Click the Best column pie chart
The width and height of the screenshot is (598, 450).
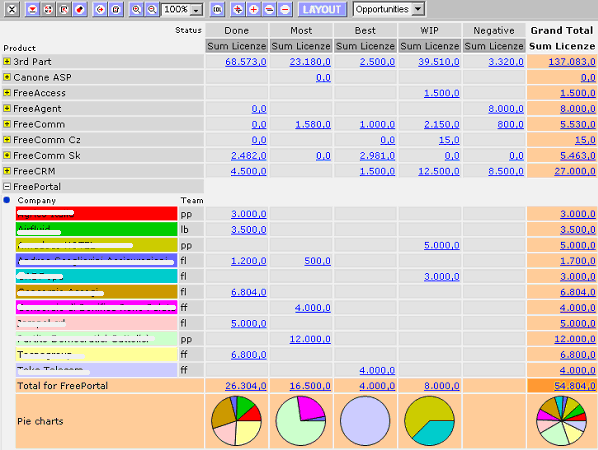tap(365, 421)
